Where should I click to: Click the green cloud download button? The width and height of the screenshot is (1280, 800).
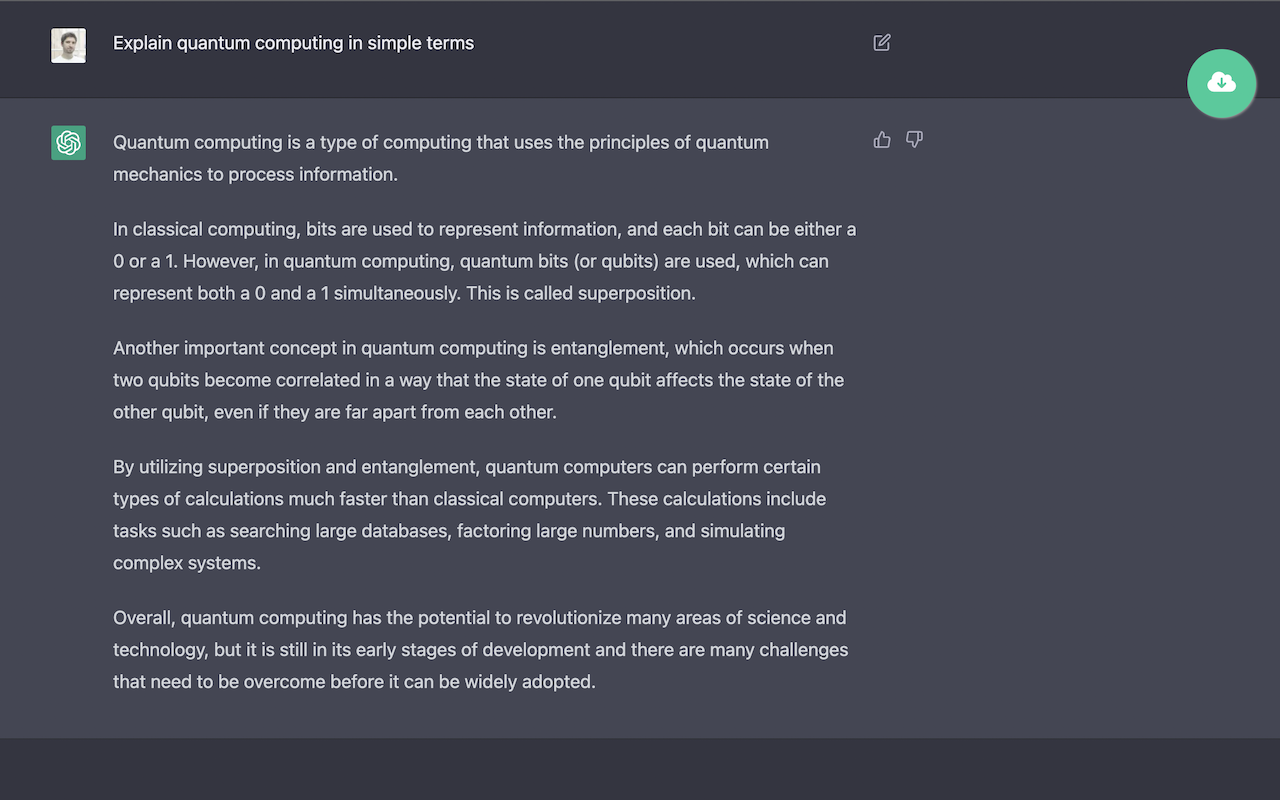(x=1221, y=83)
